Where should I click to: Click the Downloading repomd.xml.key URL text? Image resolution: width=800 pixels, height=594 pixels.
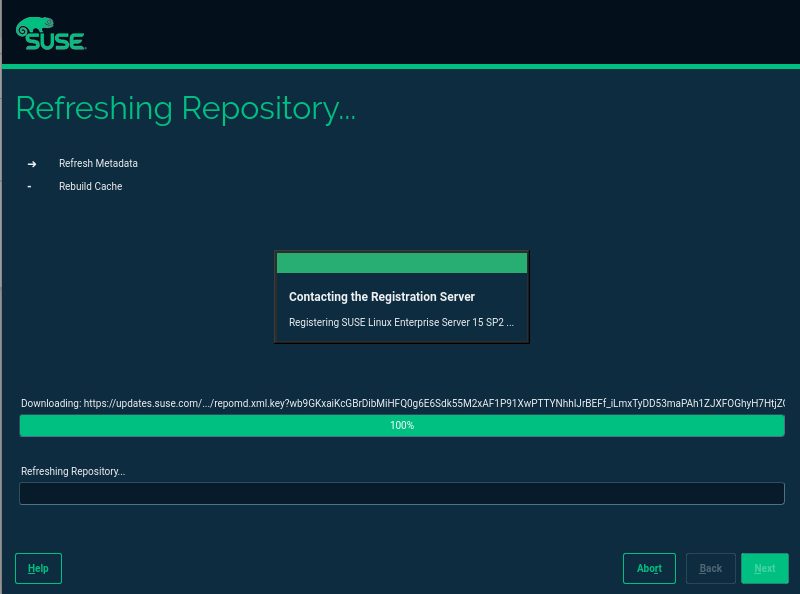coord(403,403)
